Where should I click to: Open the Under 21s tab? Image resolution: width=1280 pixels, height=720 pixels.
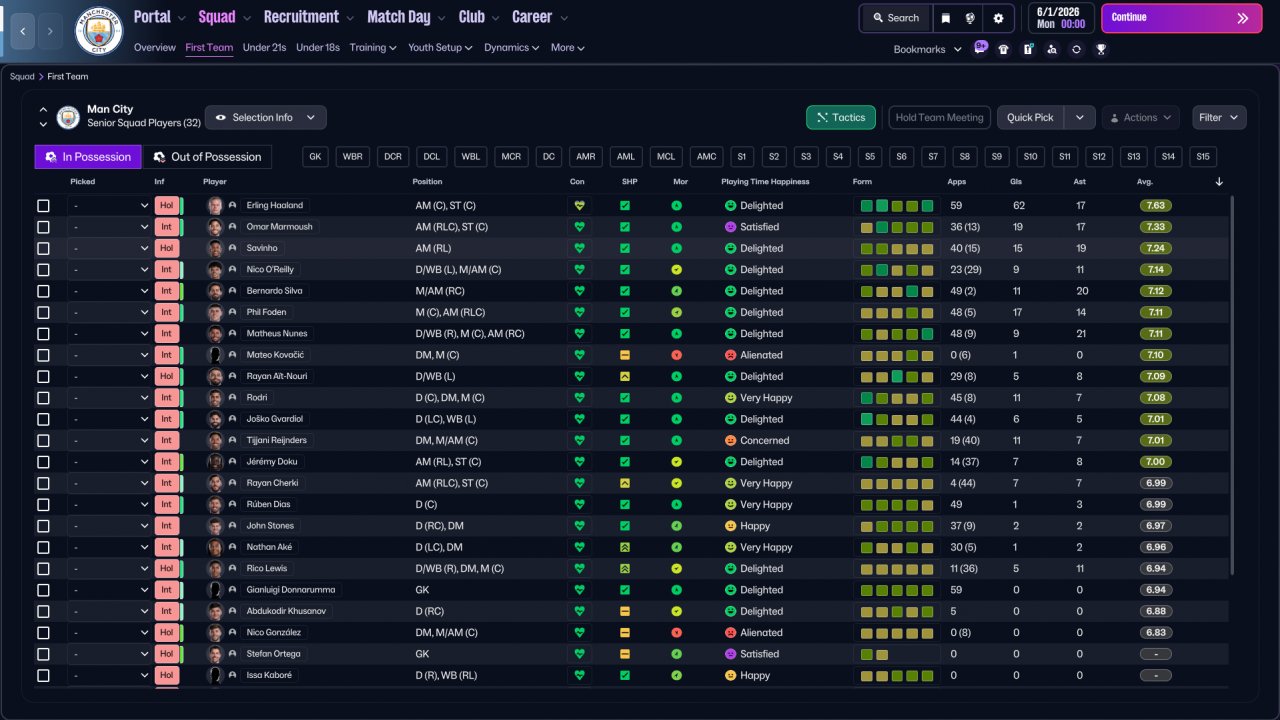click(264, 47)
